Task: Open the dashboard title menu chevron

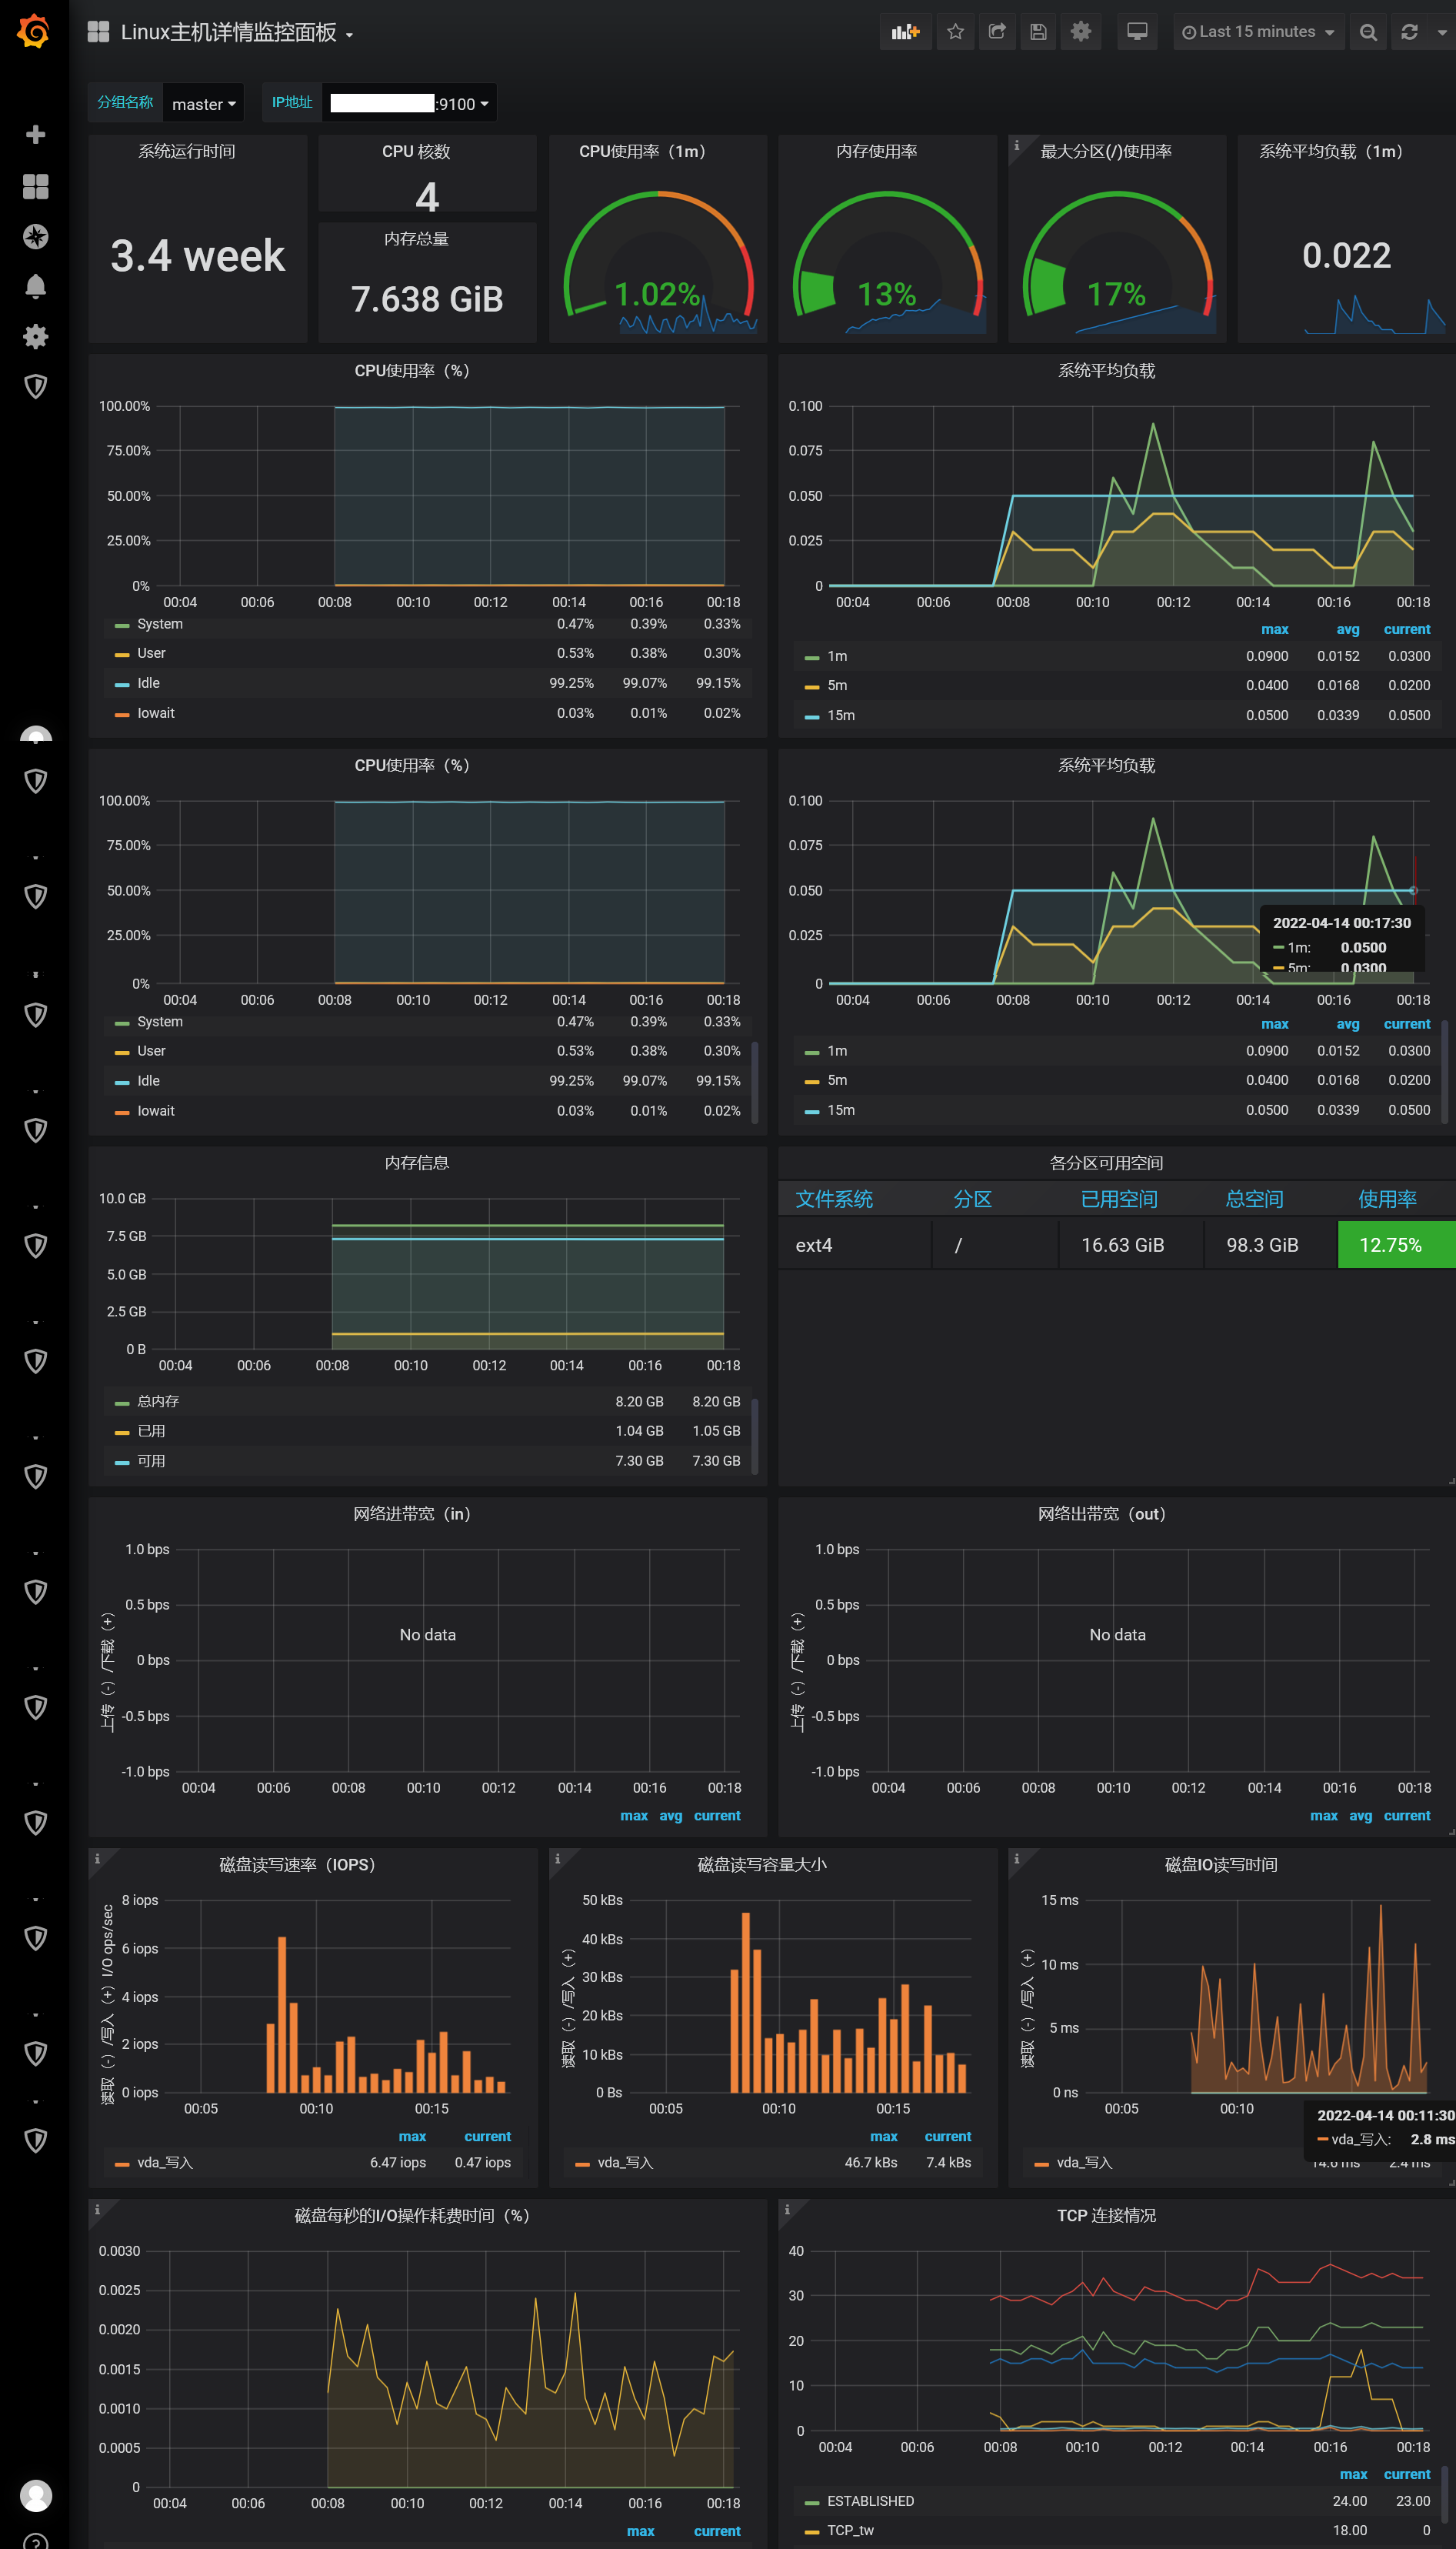Action: click(349, 33)
